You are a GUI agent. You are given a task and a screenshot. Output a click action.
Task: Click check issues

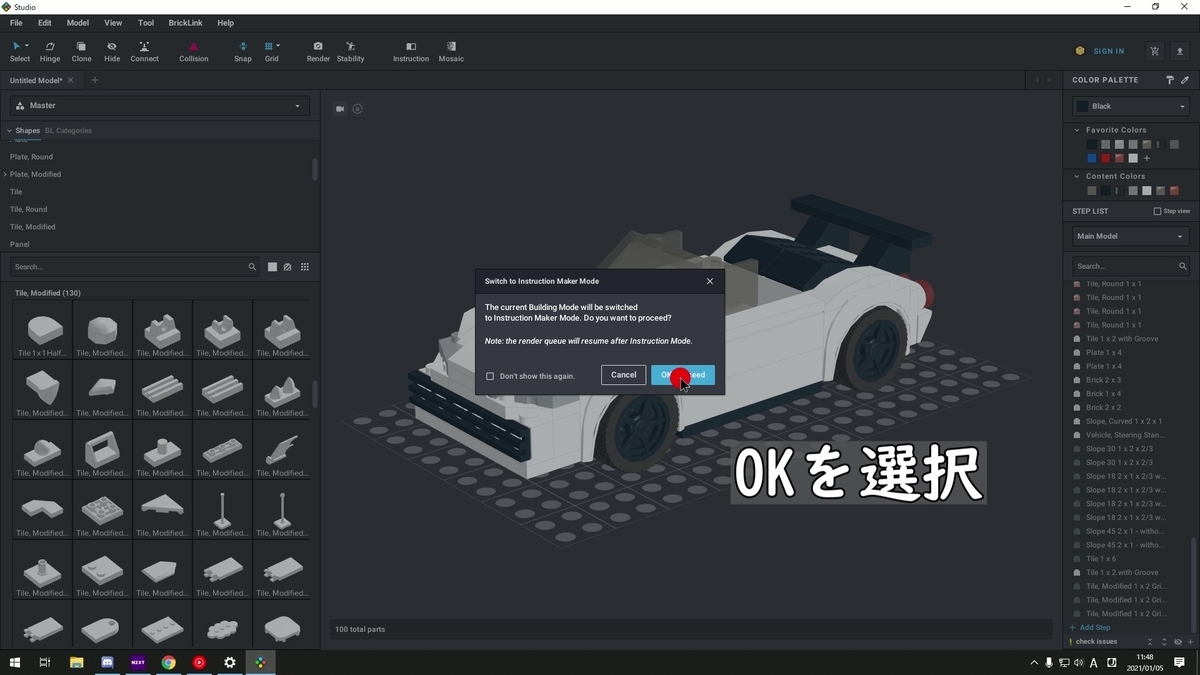click(1097, 642)
